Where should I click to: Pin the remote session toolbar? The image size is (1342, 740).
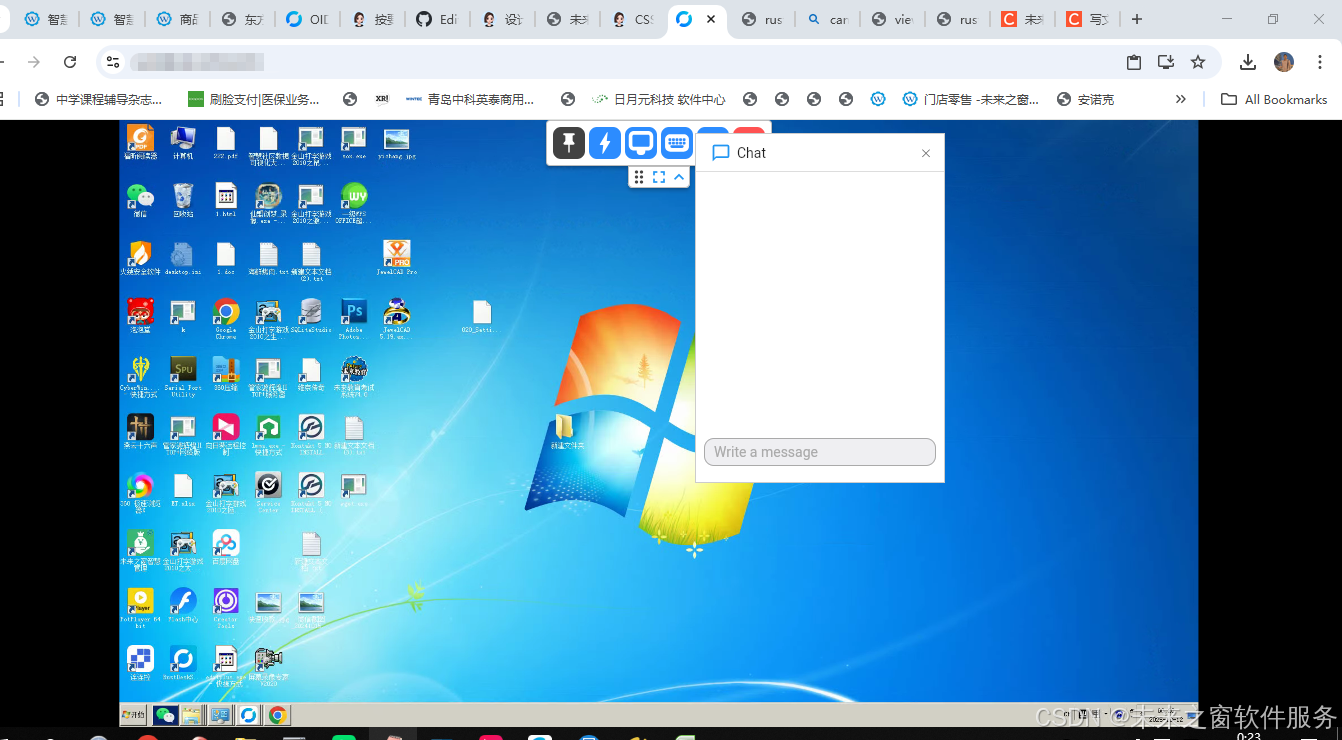pyautogui.click(x=568, y=143)
